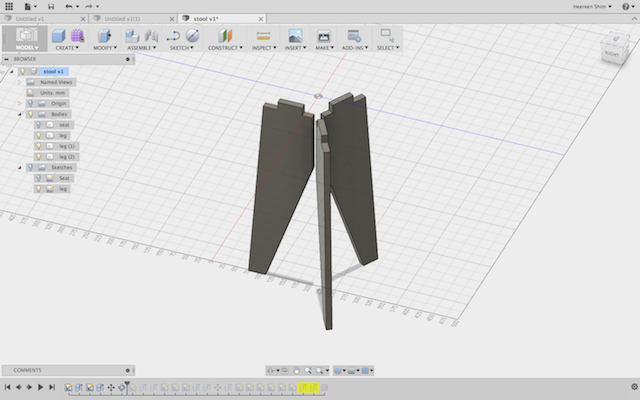Open the MODIFY menu

point(105,48)
